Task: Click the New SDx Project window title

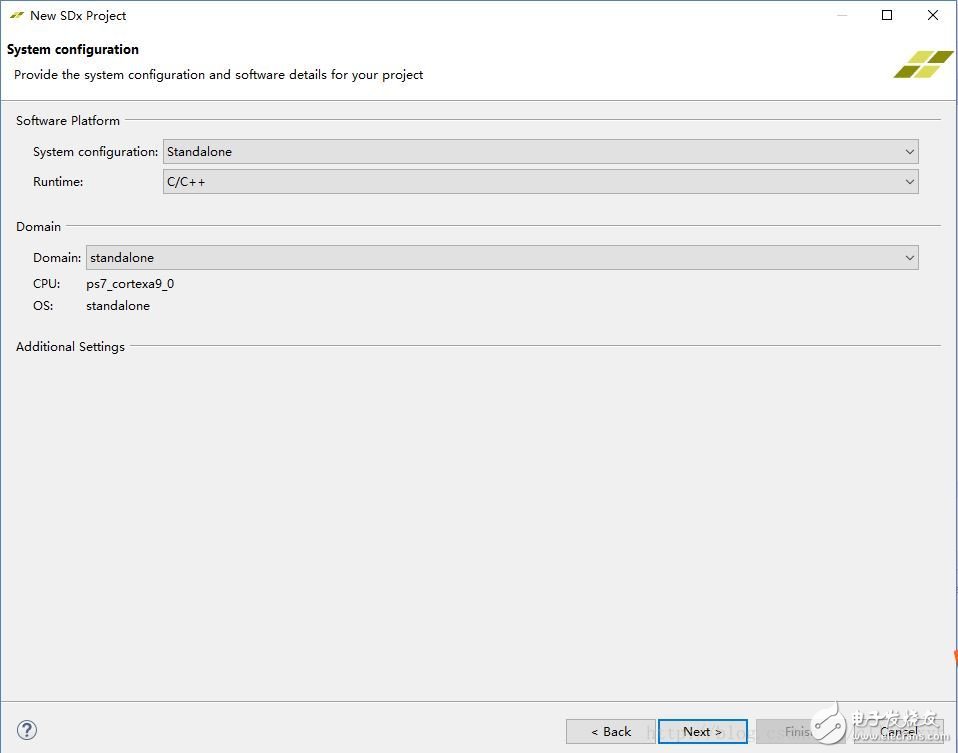Action: pyautogui.click(x=78, y=16)
